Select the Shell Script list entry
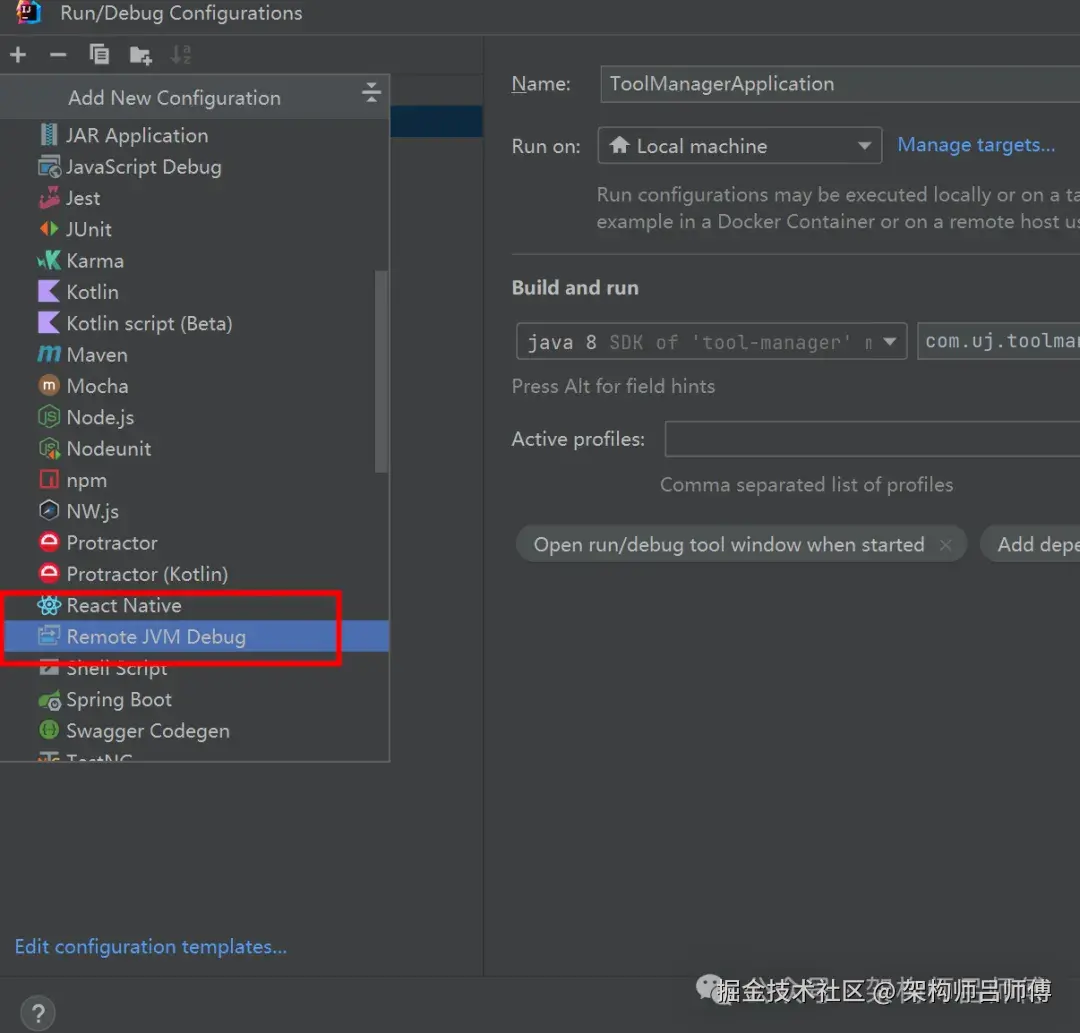This screenshot has width=1080, height=1033. click(195, 668)
